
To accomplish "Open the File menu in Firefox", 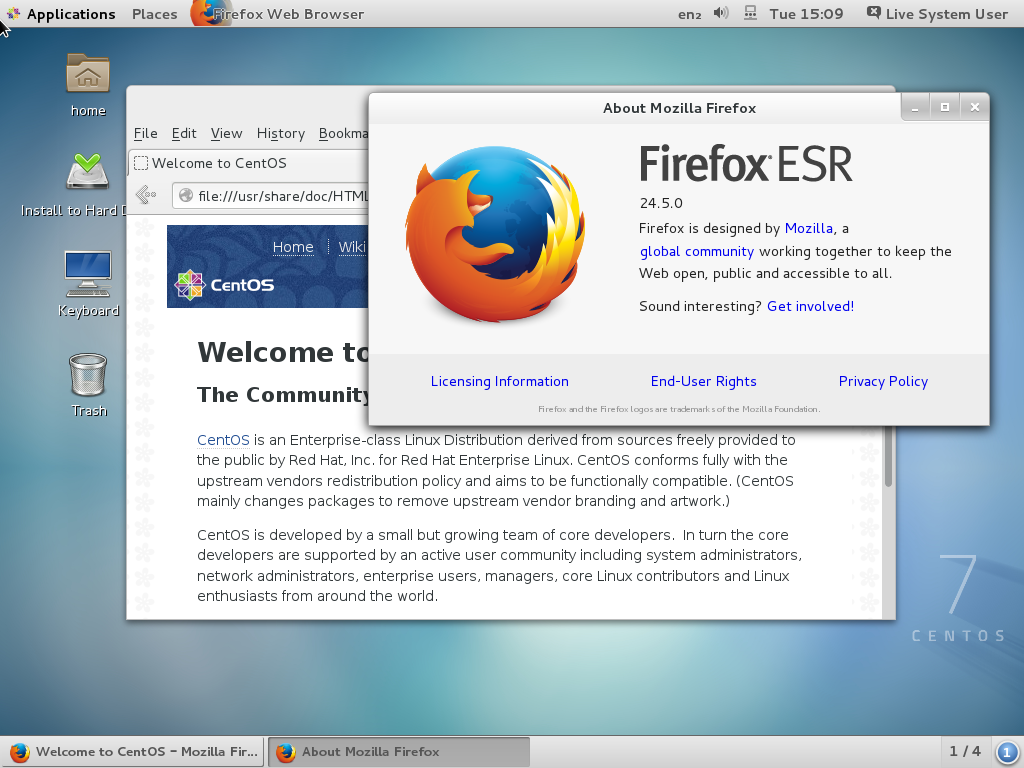I will point(145,133).
